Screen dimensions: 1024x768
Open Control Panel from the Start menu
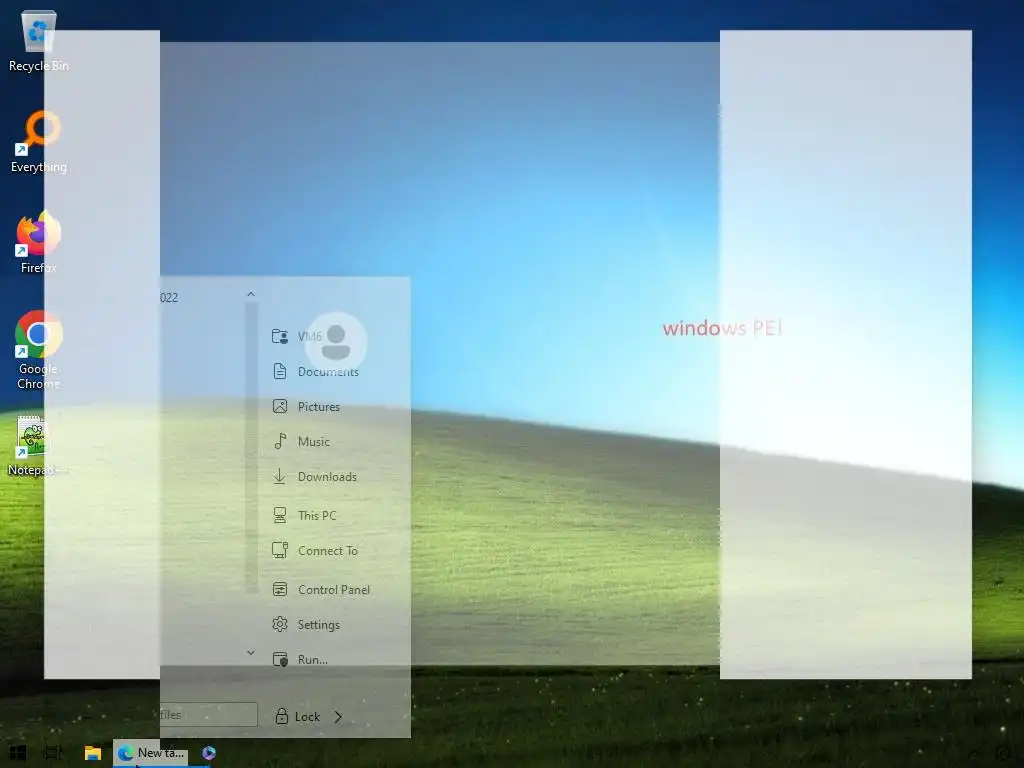(321, 590)
